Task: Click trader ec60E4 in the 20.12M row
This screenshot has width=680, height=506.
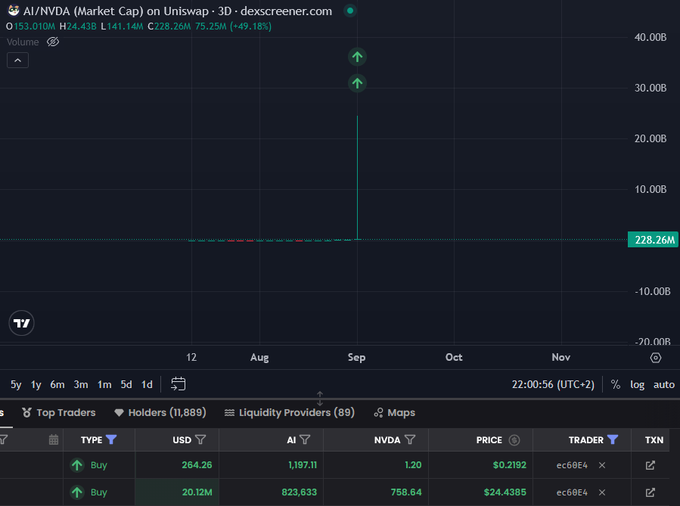Action: tap(572, 493)
